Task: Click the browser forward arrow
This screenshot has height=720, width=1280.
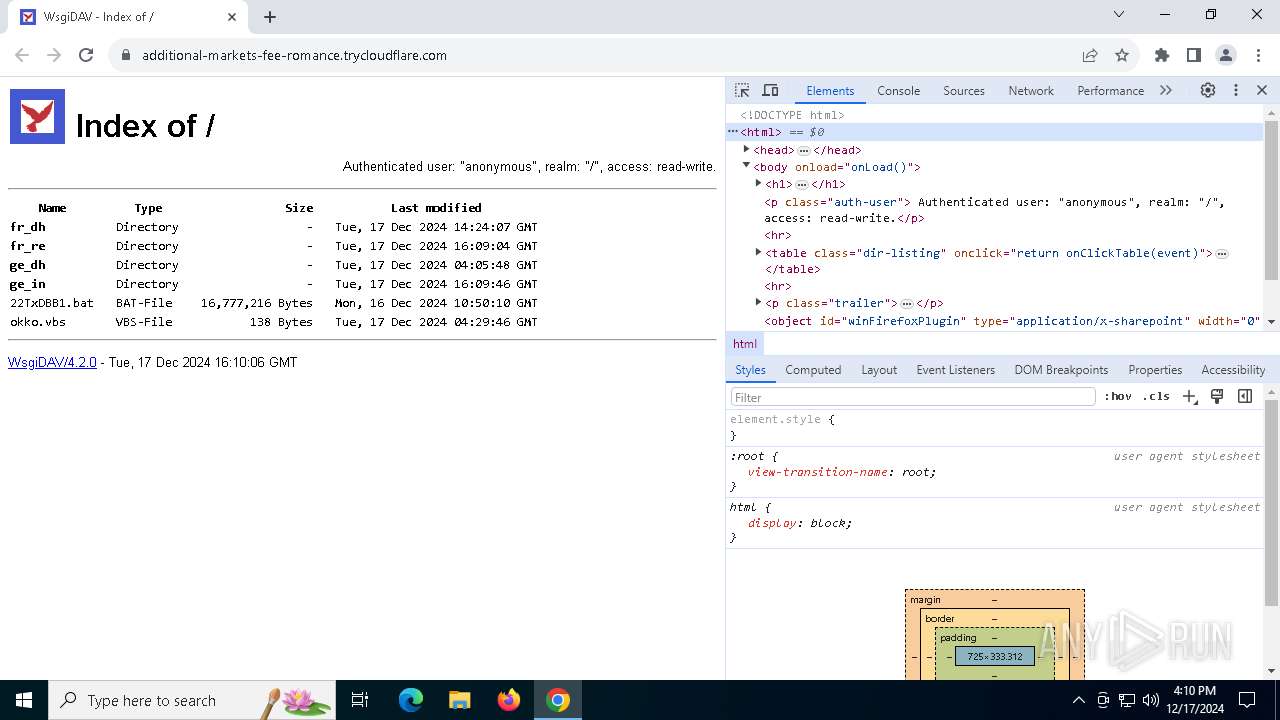Action: click(x=54, y=55)
